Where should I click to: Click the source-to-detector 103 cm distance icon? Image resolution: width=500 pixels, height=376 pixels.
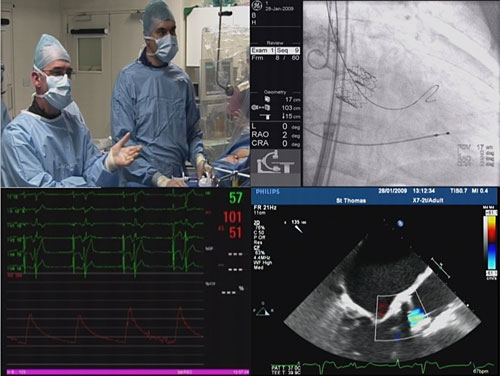coord(261,108)
